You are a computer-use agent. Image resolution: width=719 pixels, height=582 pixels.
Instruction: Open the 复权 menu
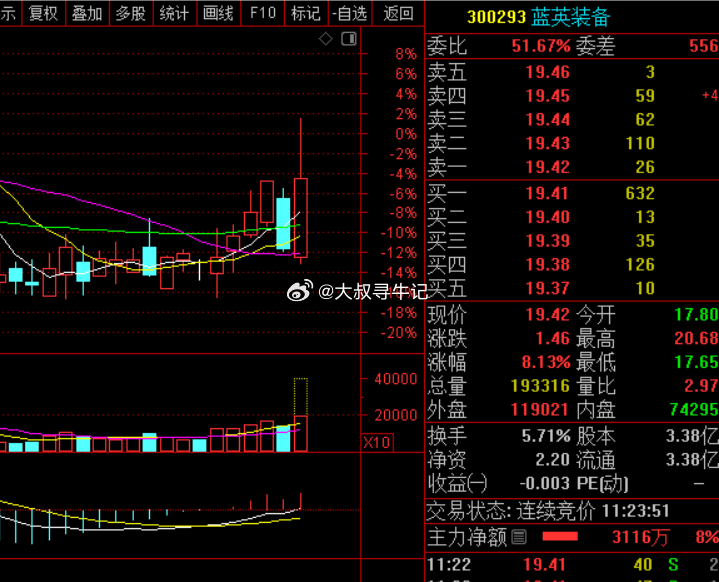(43, 13)
